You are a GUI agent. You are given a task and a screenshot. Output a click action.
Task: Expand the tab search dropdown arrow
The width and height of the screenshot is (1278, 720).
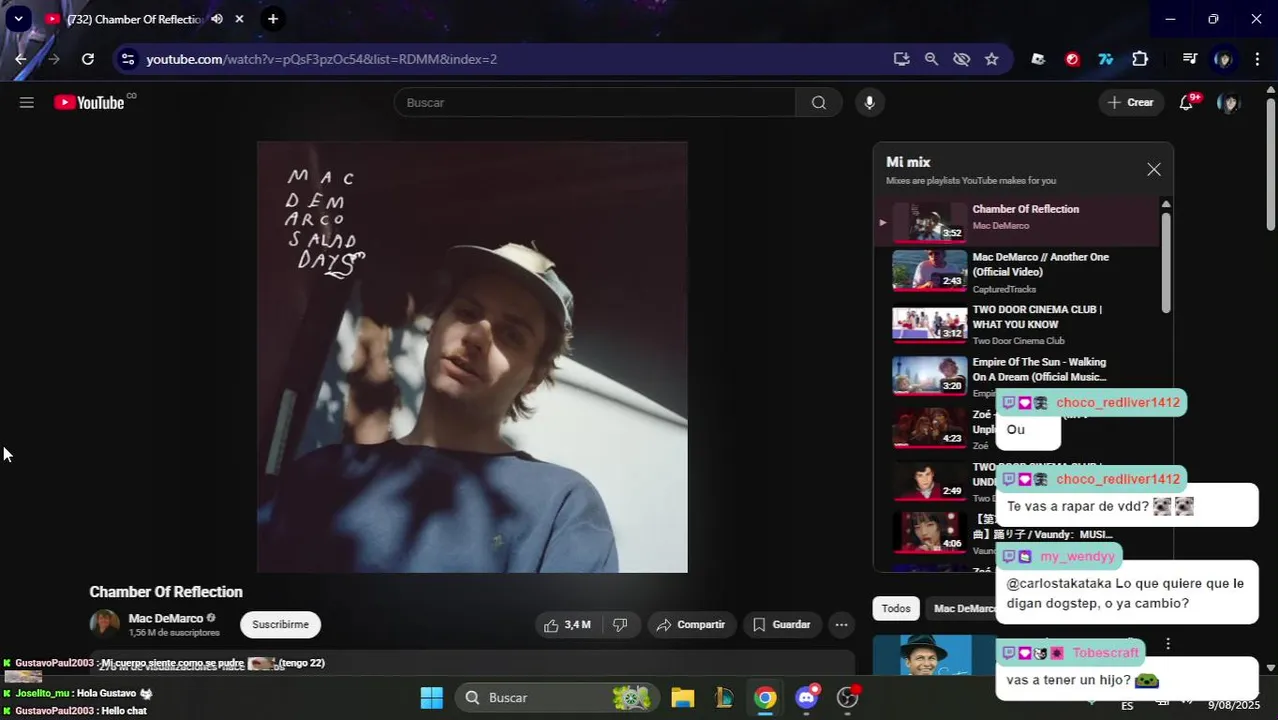coord(18,19)
